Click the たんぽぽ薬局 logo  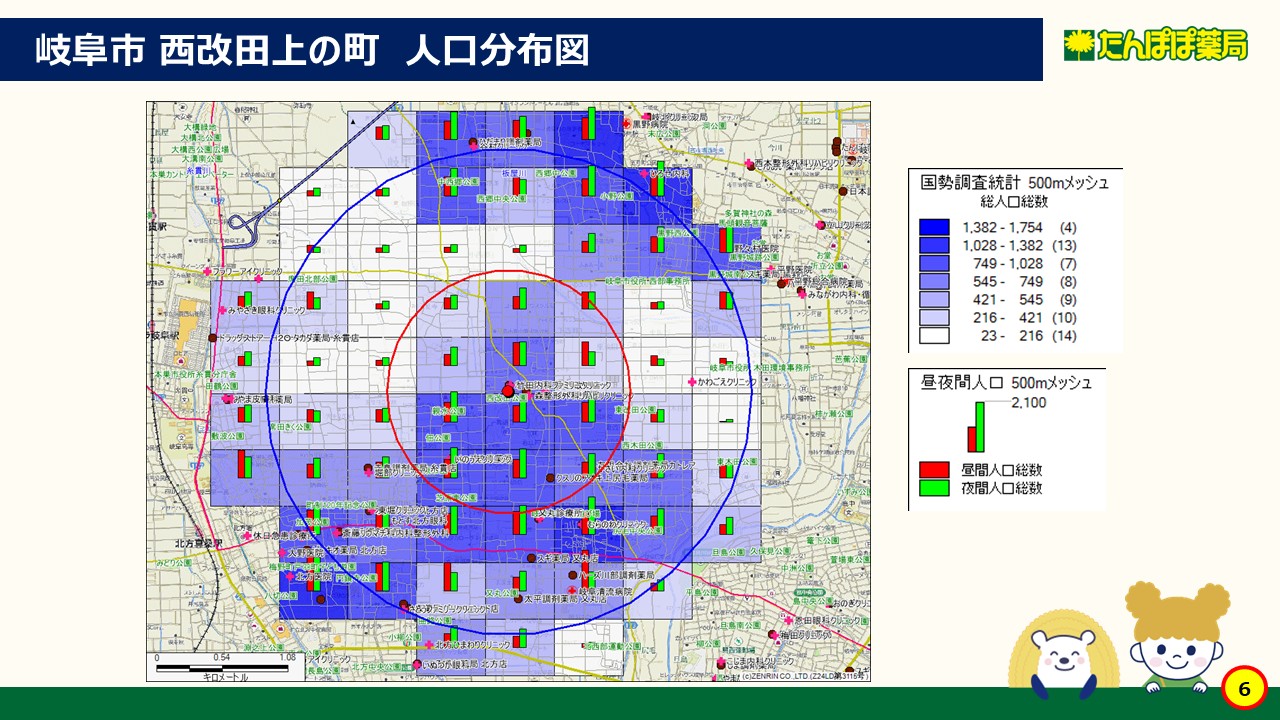click(1155, 46)
